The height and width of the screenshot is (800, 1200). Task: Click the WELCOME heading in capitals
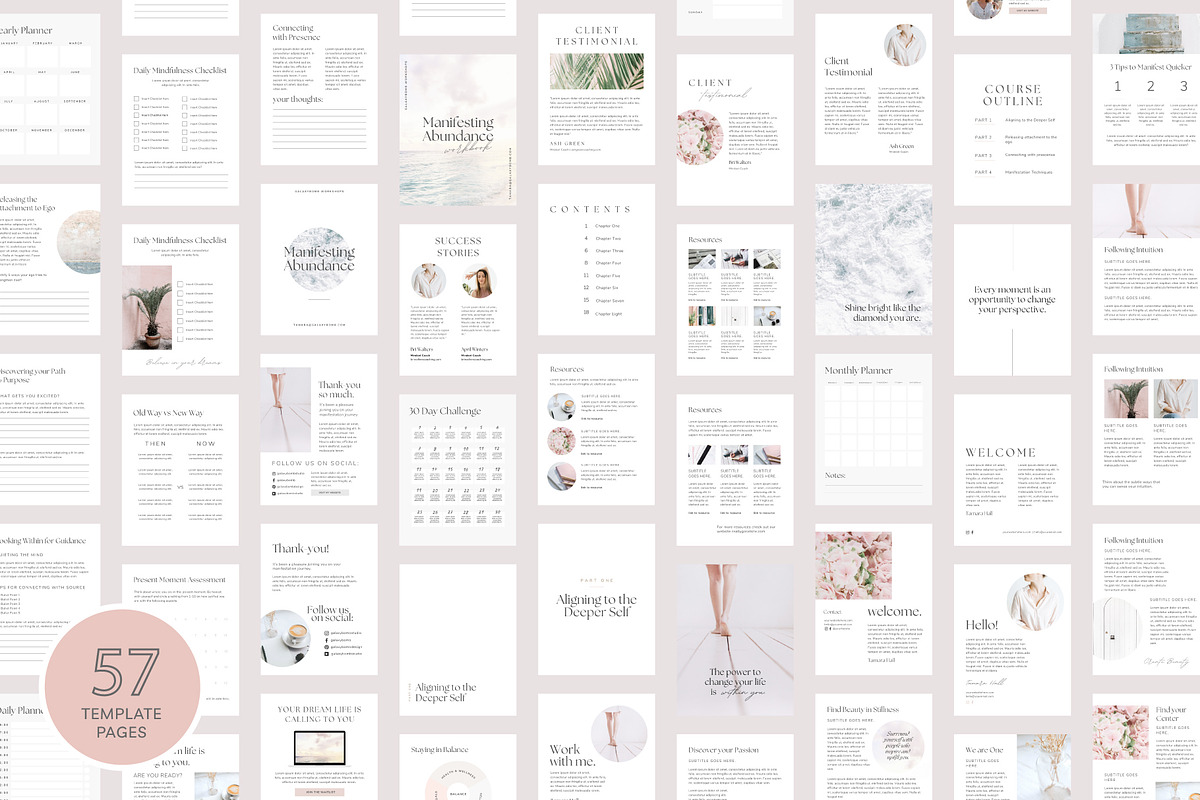click(1000, 452)
